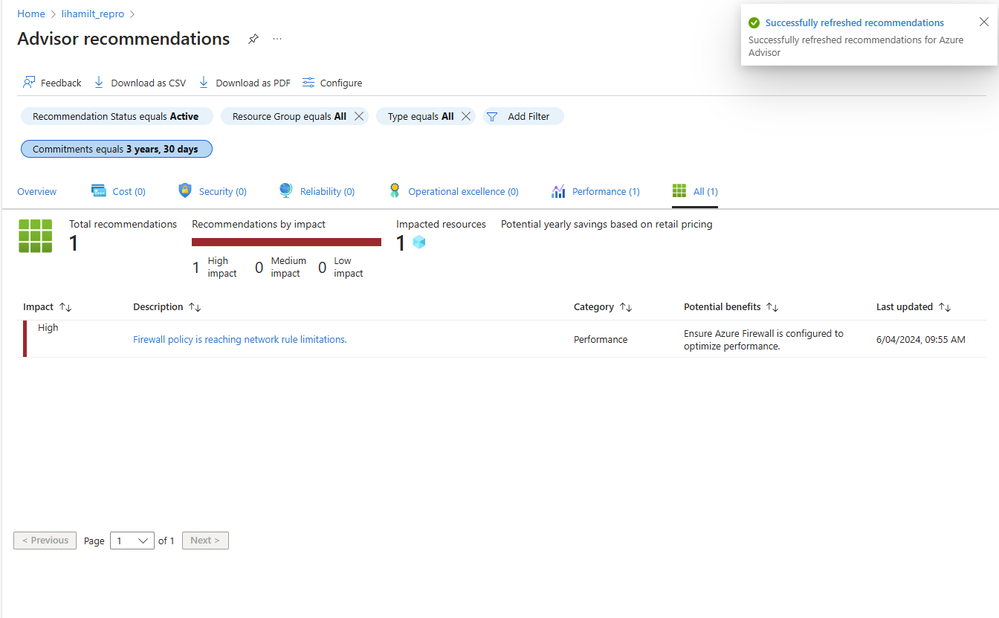This screenshot has height=618, width=999.
Task: Go to Home in the breadcrumb
Action: point(31,13)
